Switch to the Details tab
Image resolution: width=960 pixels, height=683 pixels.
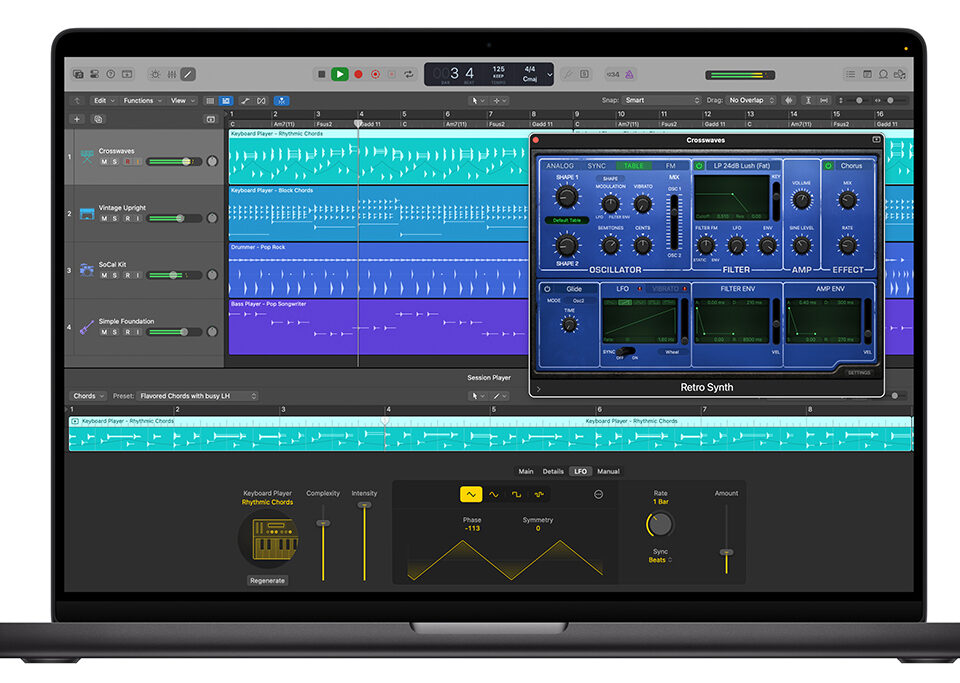click(x=553, y=471)
